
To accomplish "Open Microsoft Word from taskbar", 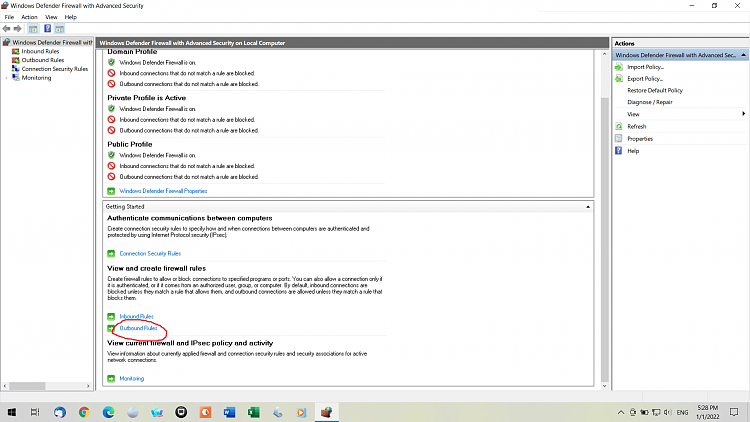I will (x=230, y=412).
